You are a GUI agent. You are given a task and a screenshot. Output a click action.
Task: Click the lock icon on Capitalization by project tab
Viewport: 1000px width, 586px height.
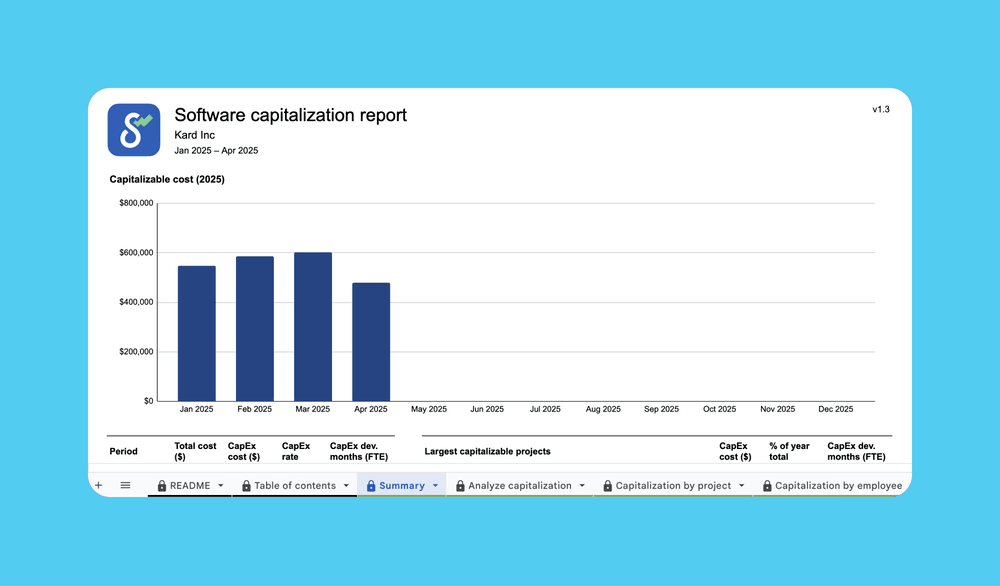coord(607,485)
